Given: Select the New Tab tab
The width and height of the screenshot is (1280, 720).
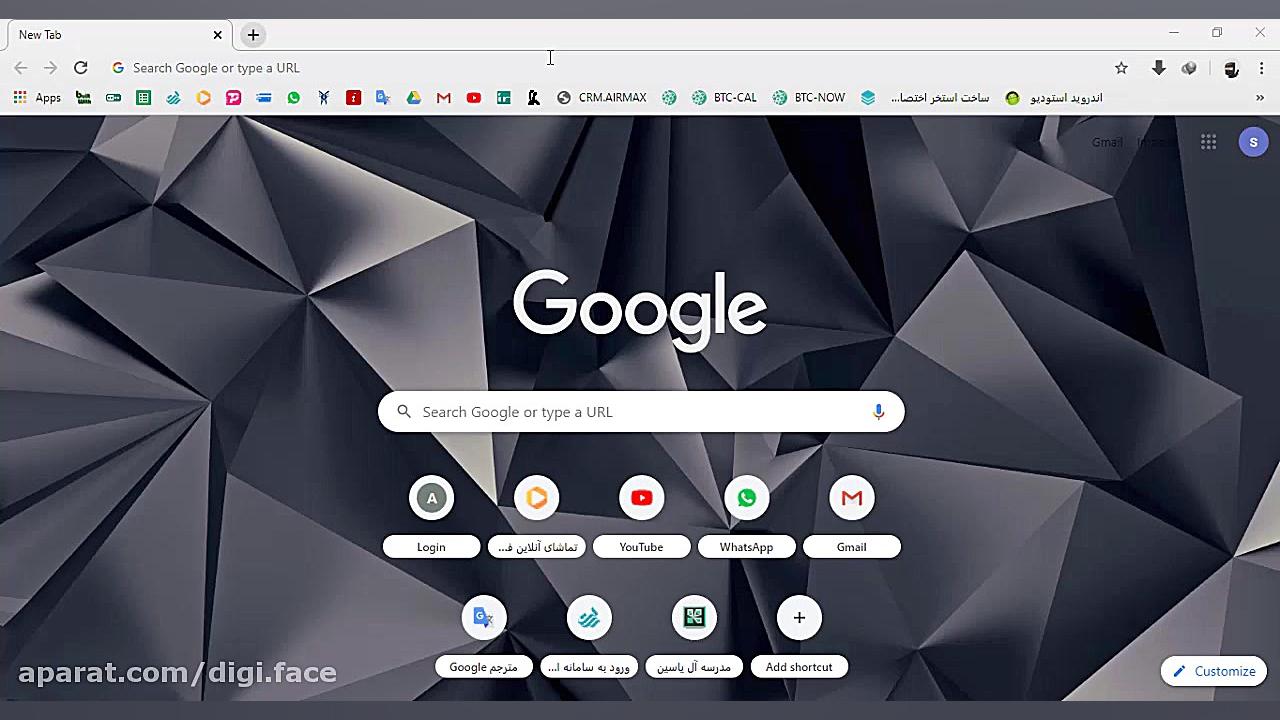Looking at the screenshot, I should [120, 35].
